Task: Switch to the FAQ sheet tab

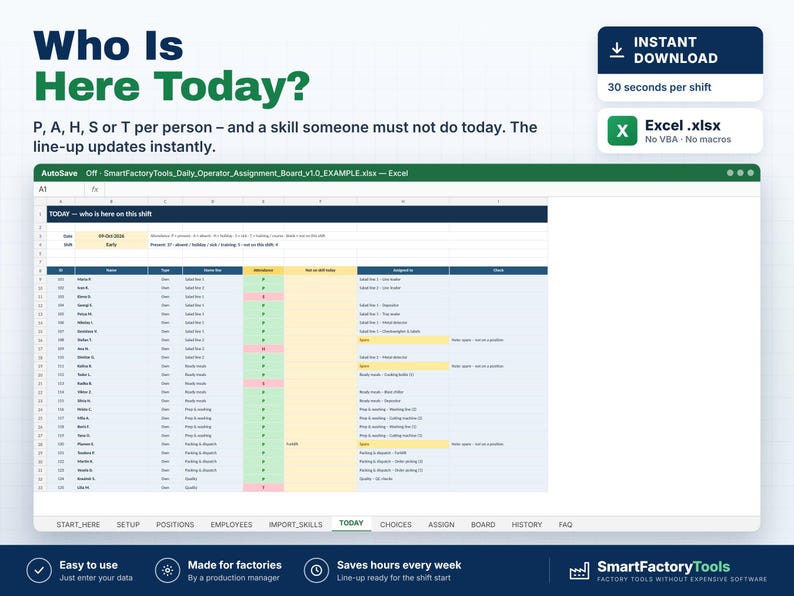Action: tap(566, 525)
